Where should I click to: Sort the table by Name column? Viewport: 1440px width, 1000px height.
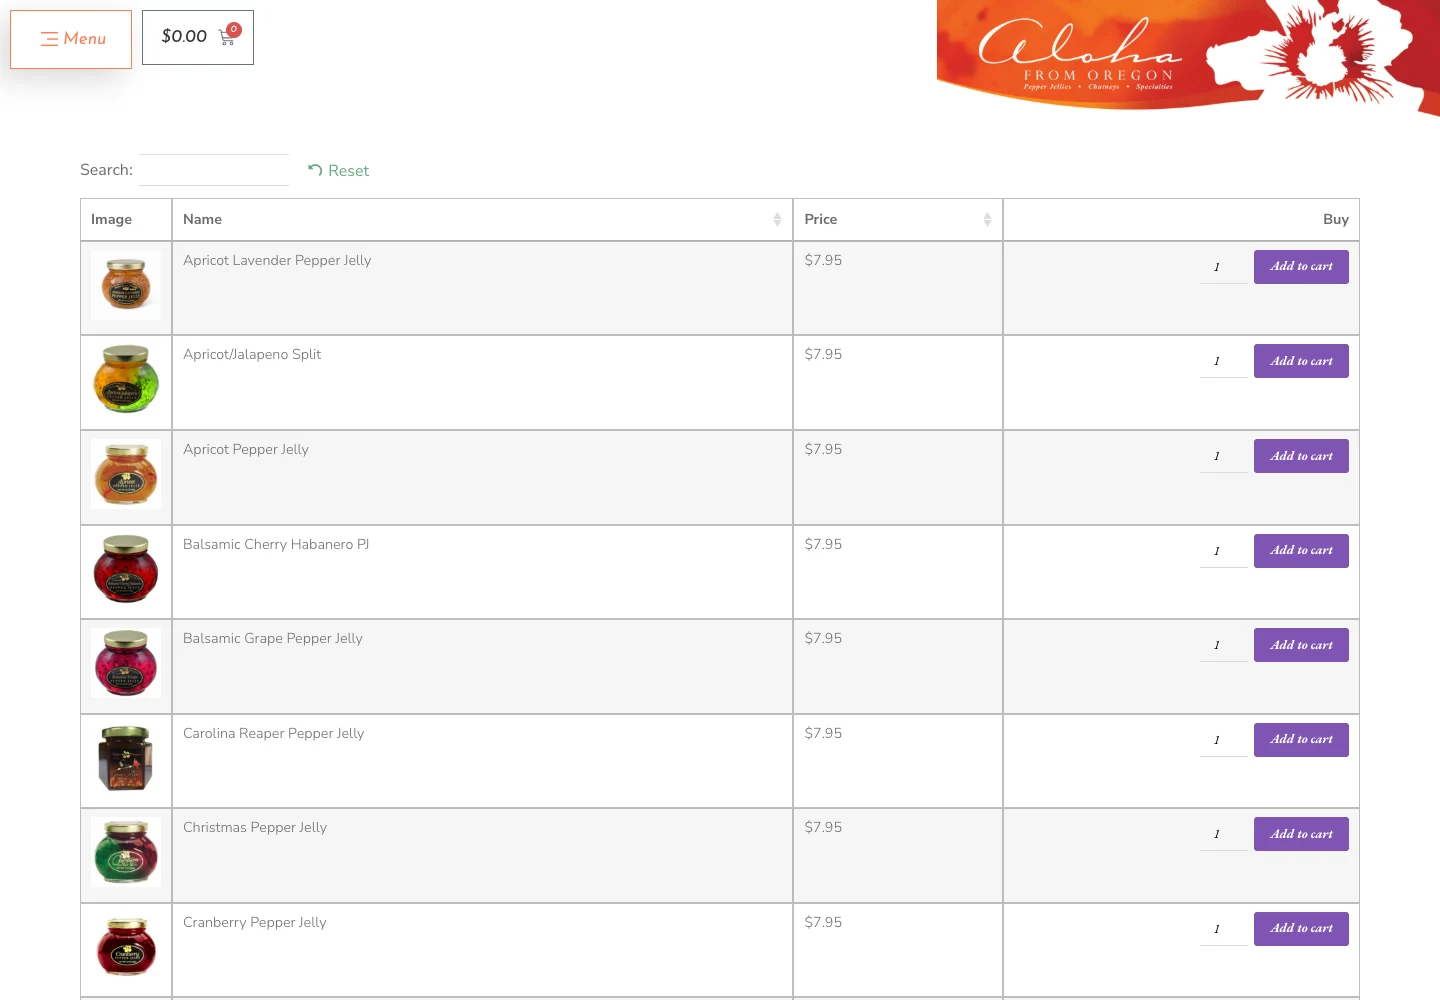point(482,220)
